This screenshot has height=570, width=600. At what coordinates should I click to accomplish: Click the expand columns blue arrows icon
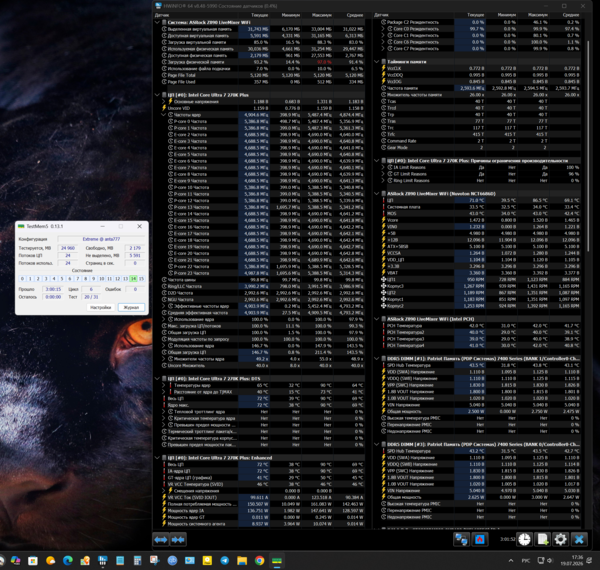coord(161,540)
